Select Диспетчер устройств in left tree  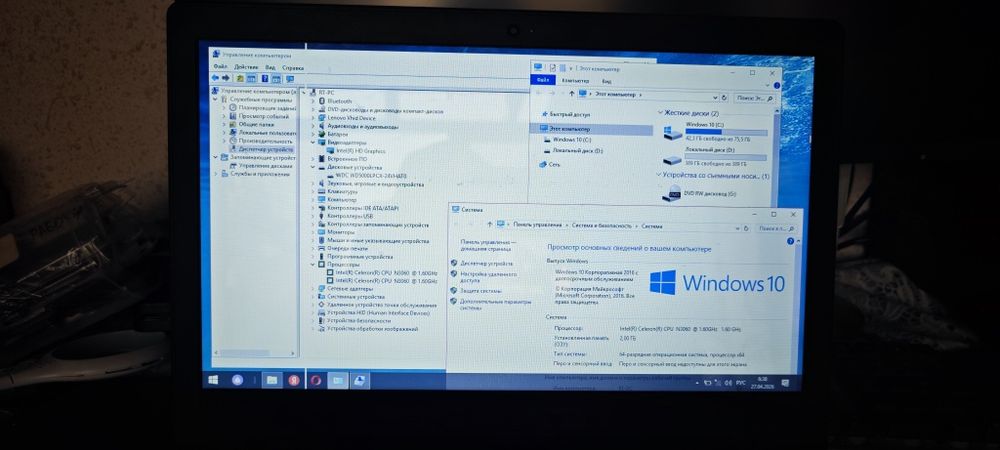click(265, 149)
